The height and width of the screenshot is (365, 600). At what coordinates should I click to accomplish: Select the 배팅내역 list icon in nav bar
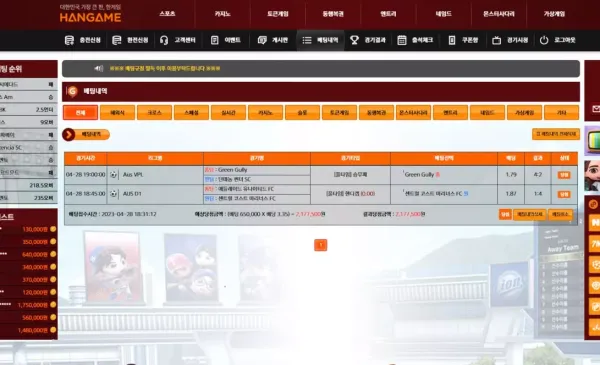307,40
